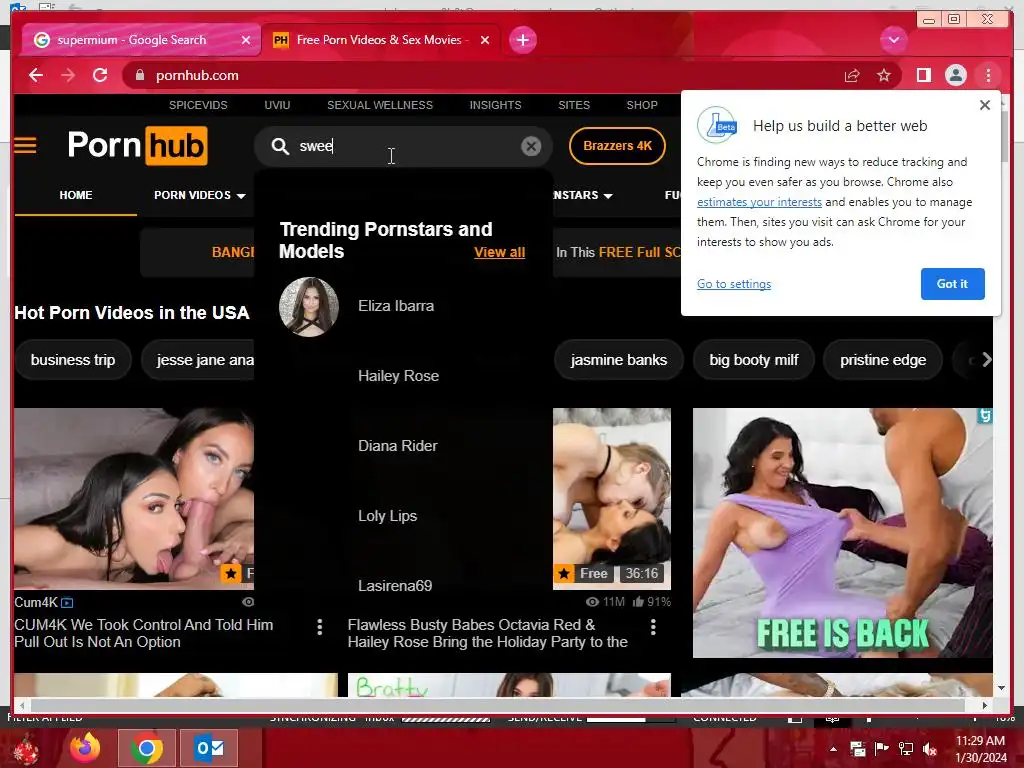The width and height of the screenshot is (1024, 768).
Task: Dismiss the Help us build popup
Action: pyautogui.click(x=985, y=105)
